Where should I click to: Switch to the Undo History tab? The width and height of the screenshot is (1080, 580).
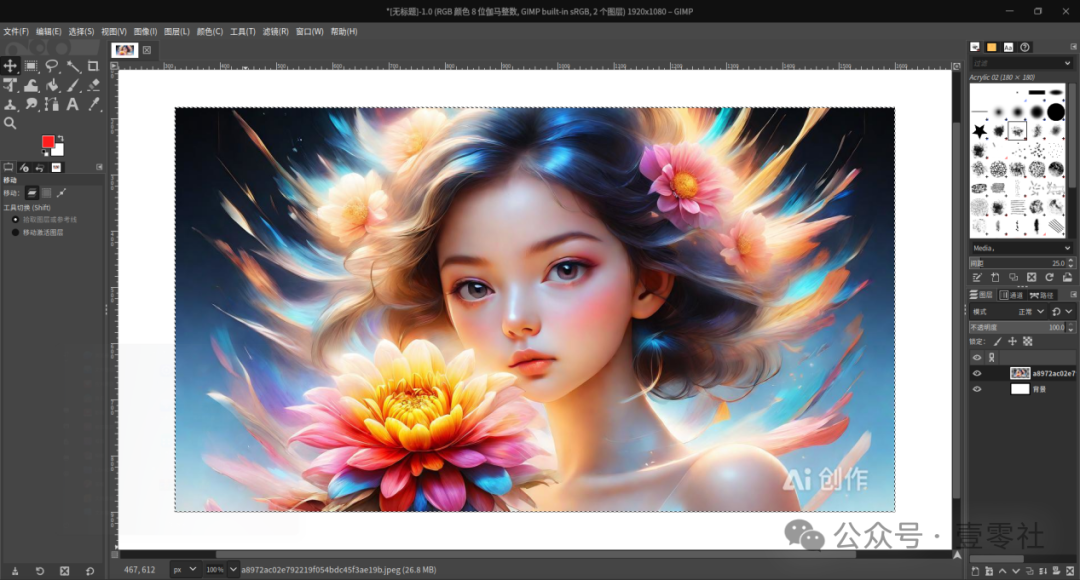pos(40,167)
